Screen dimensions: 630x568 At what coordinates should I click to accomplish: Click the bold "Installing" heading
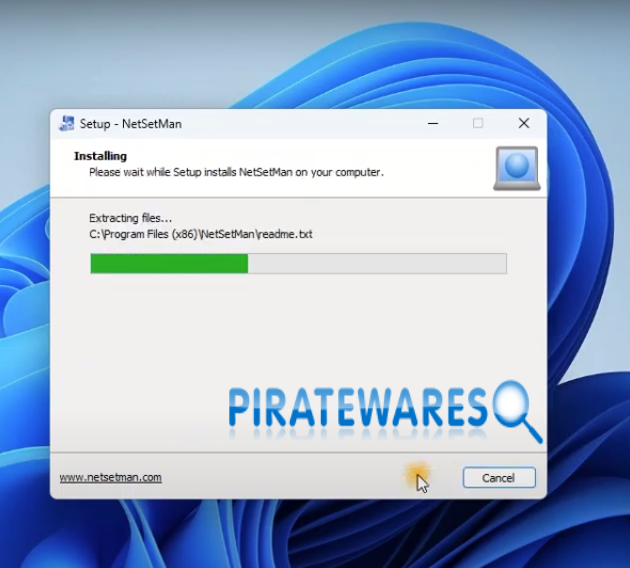coord(100,156)
